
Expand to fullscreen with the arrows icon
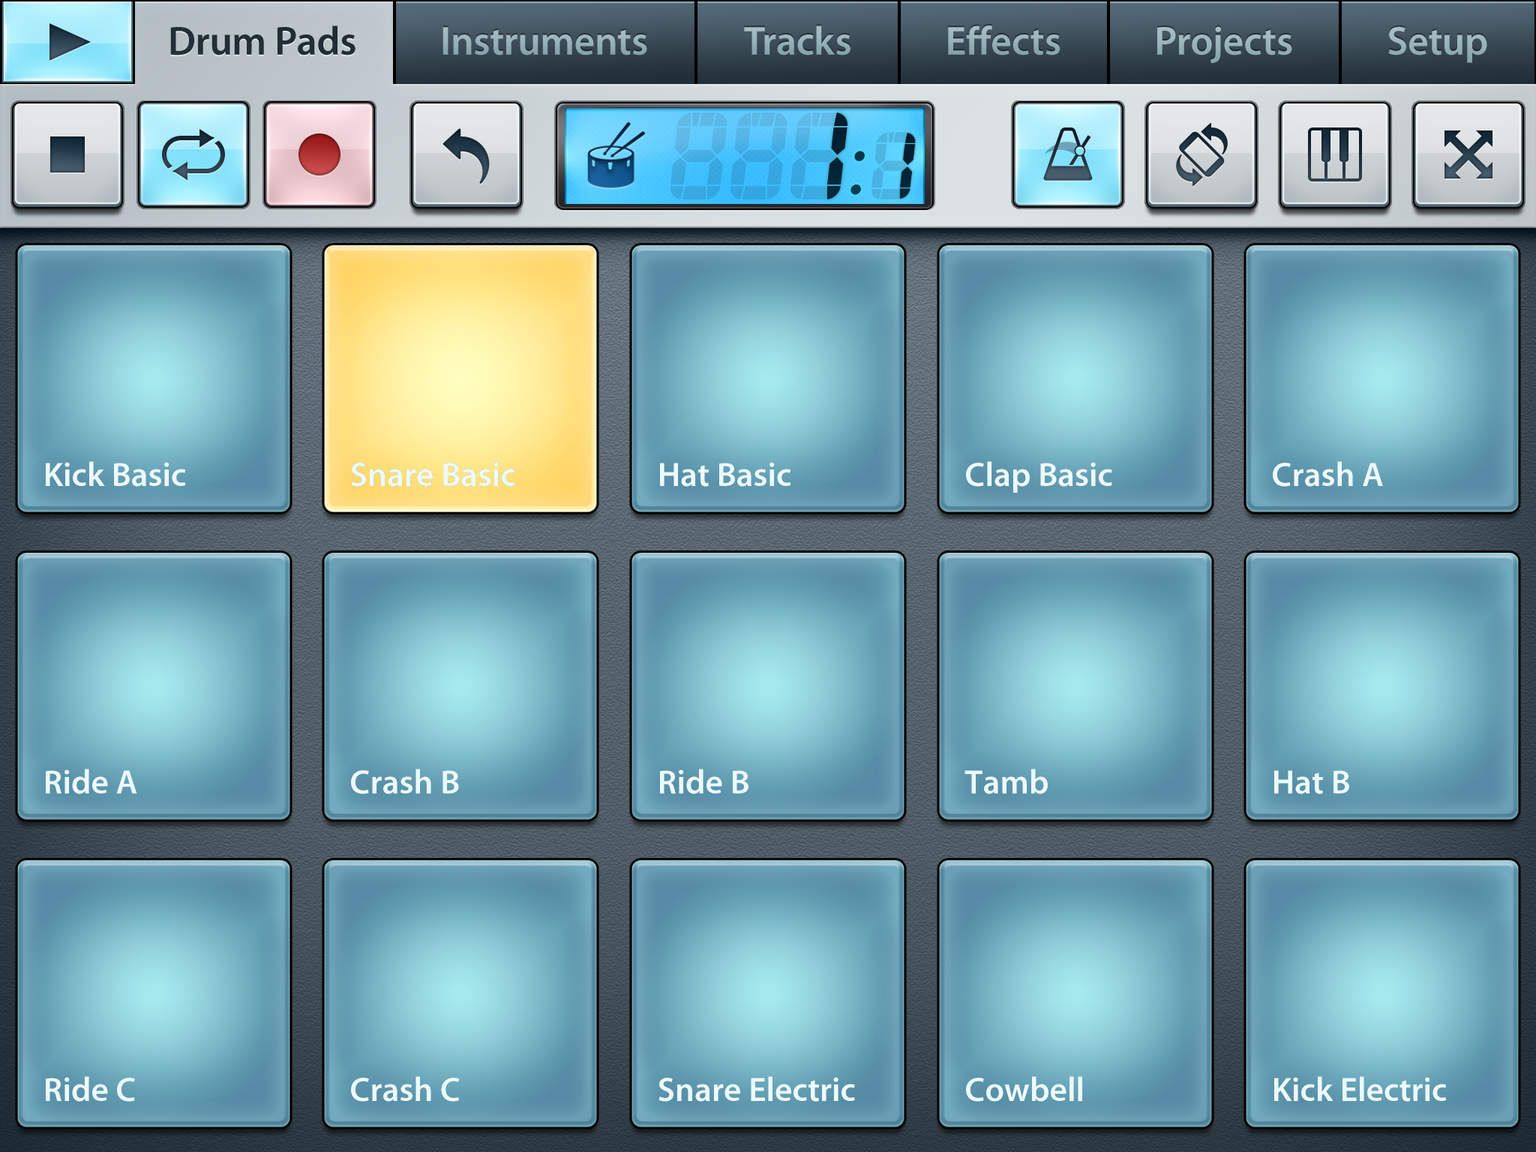point(1468,155)
